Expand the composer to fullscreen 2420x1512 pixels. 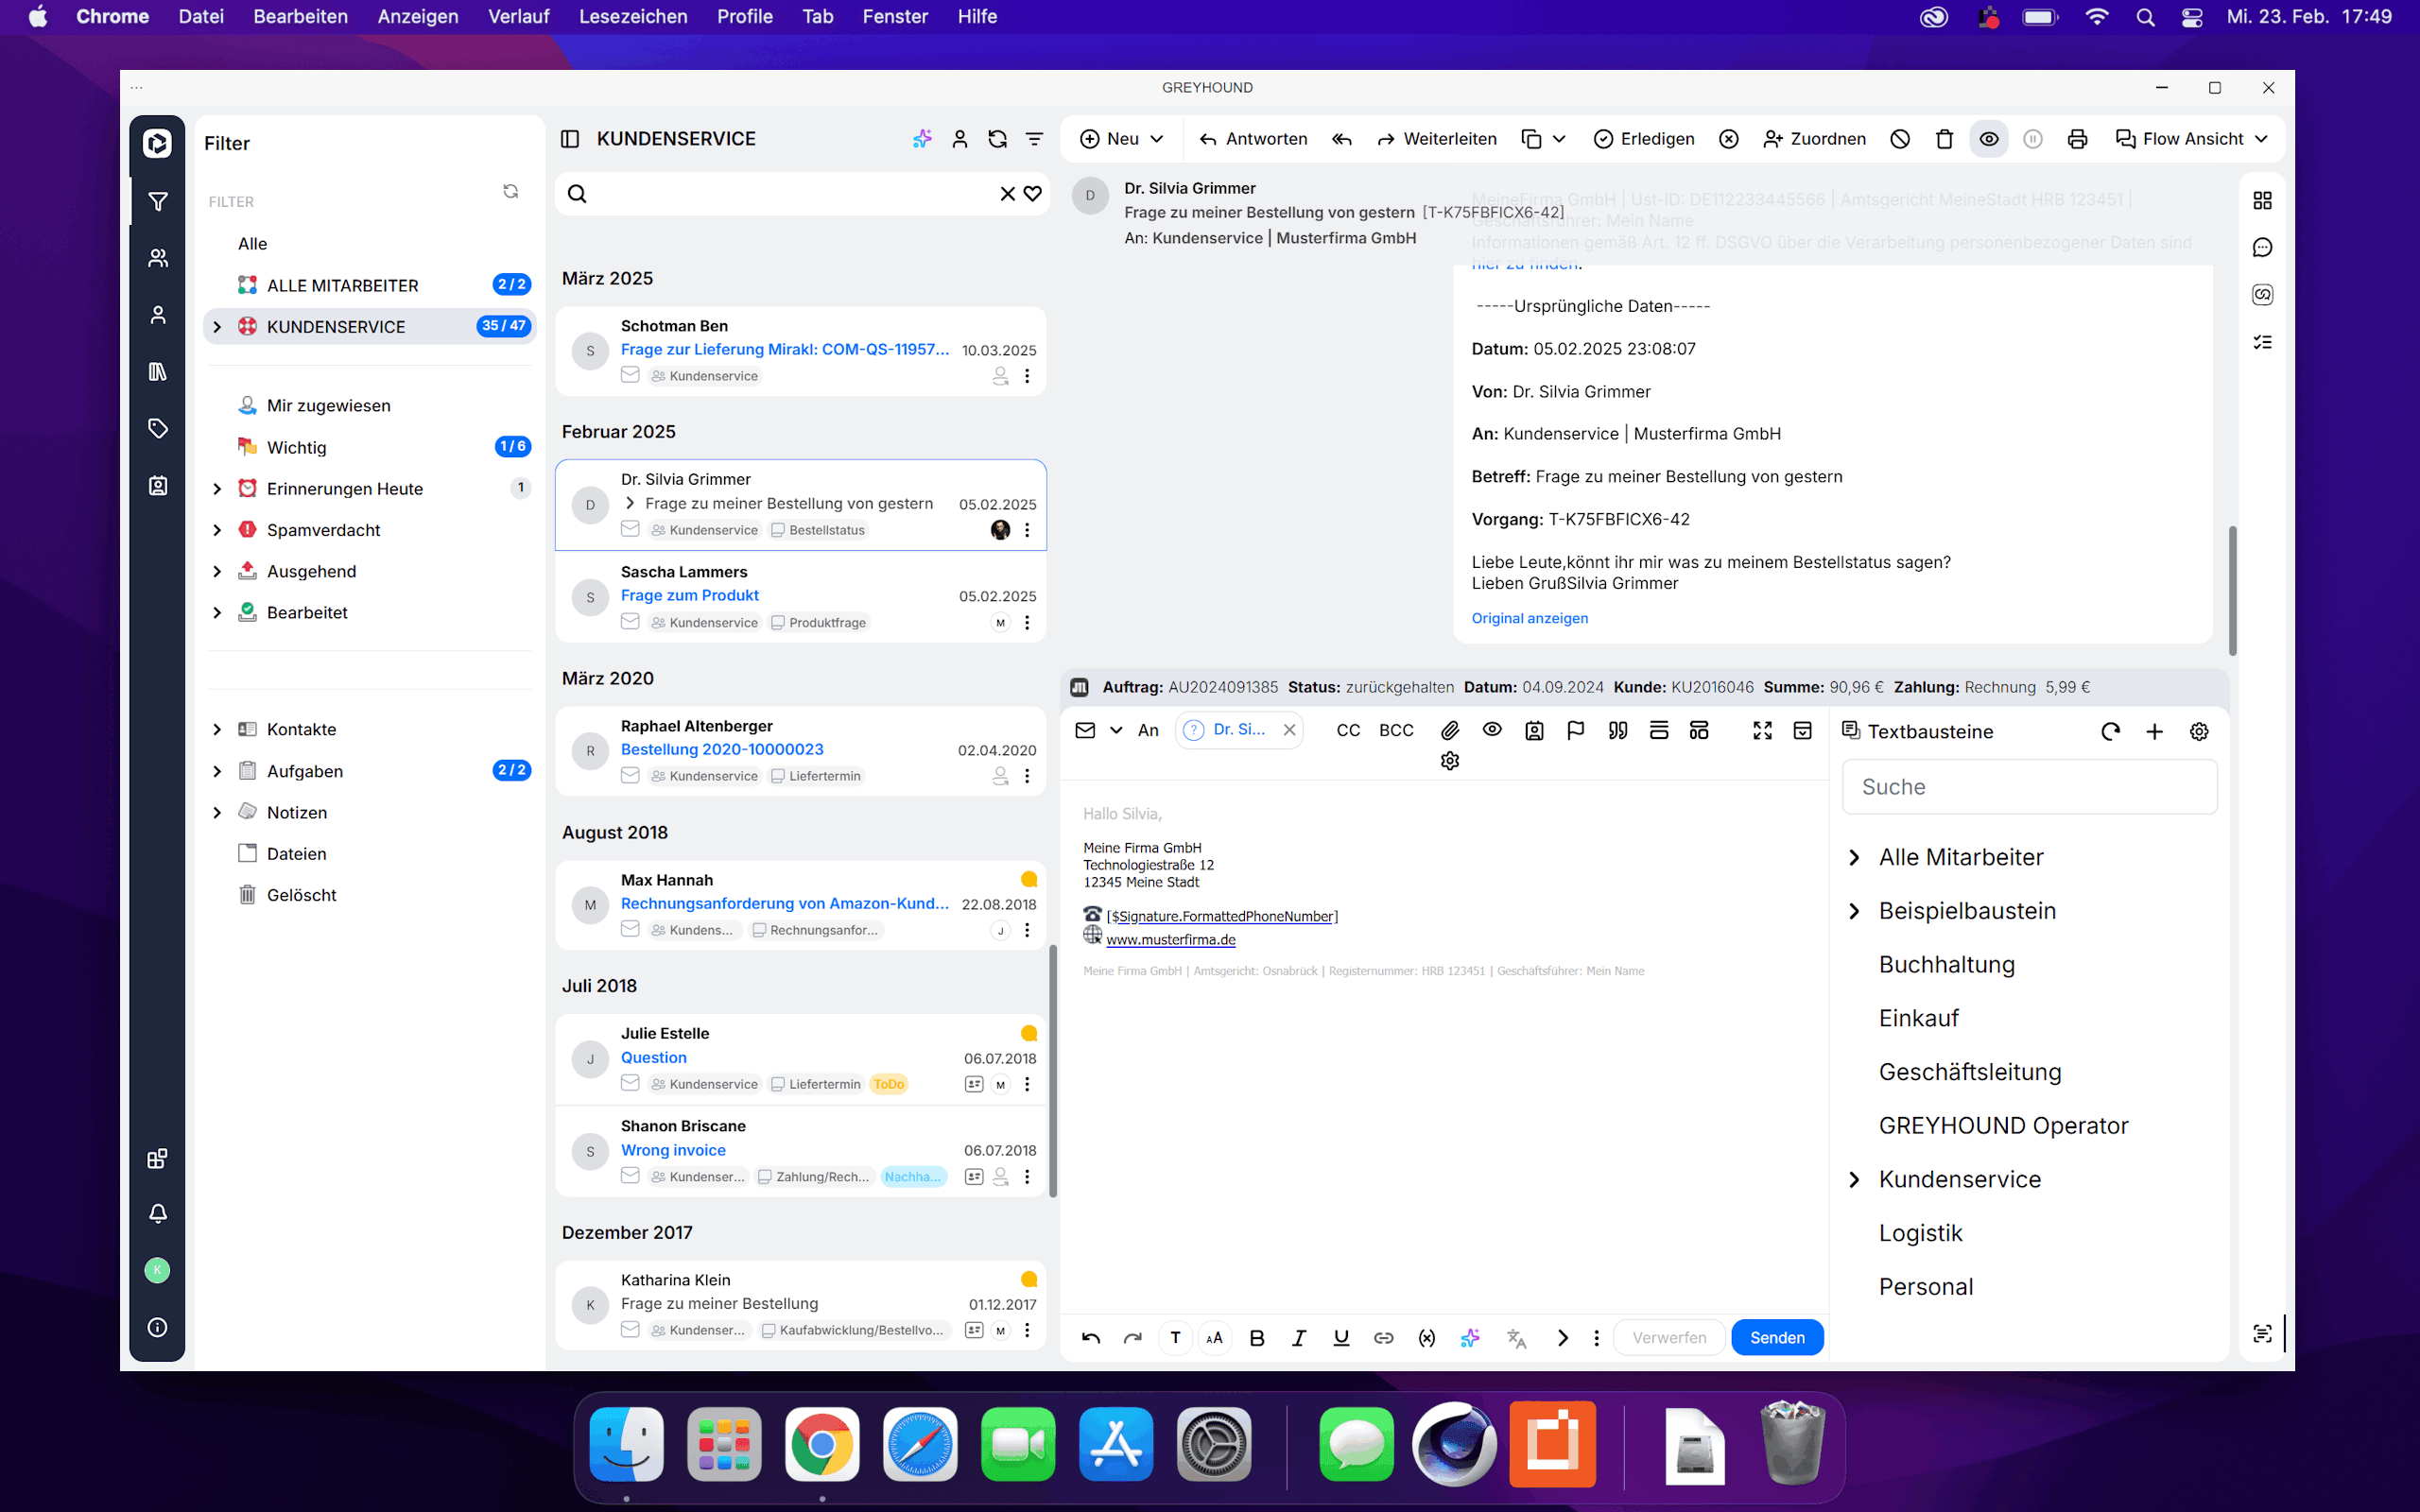[x=1762, y=730]
